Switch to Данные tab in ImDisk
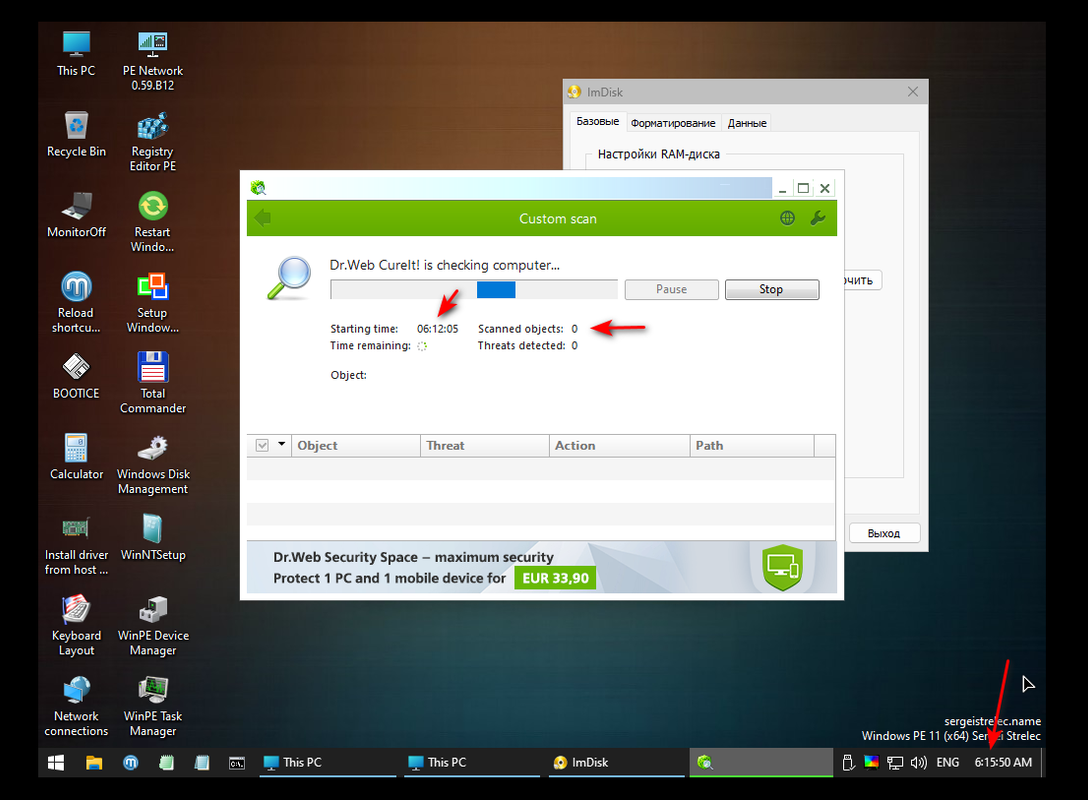The height and width of the screenshot is (800, 1088). pyautogui.click(x=747, y=123)
